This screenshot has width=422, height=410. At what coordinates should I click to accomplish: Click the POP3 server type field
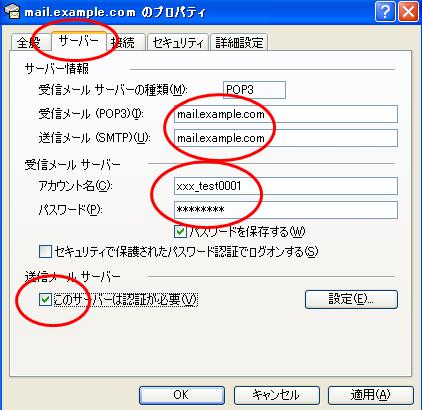254,90
